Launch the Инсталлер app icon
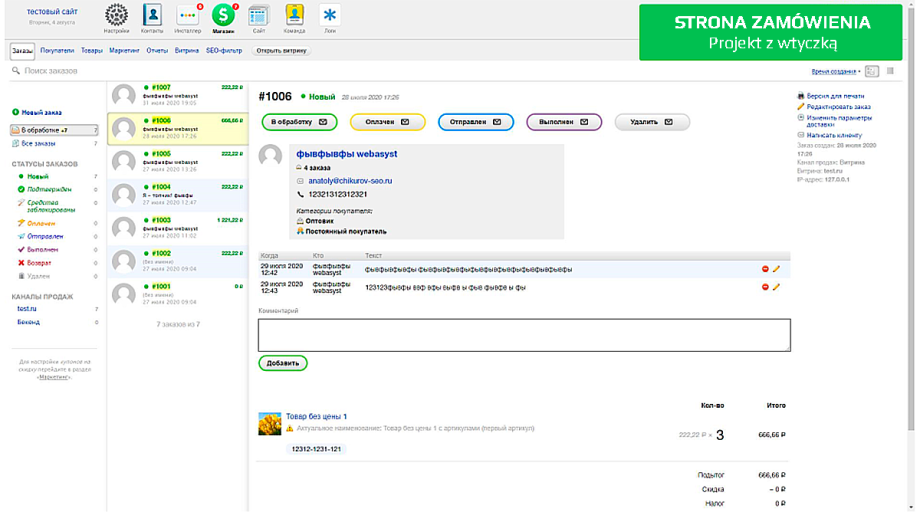This screenshot has width=920, height=512. click(187, 15)
